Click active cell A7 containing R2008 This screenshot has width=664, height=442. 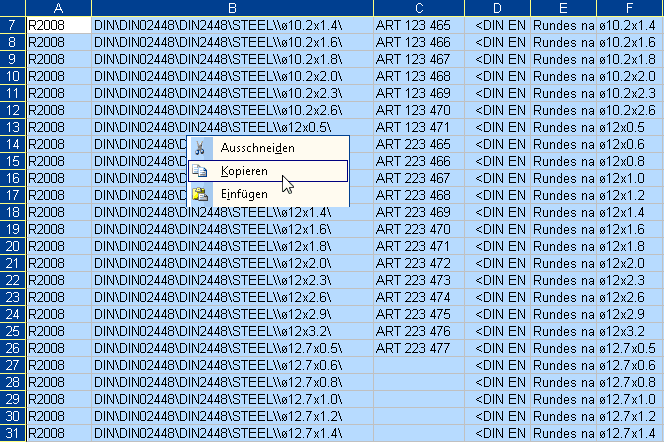tap(57, 24)
